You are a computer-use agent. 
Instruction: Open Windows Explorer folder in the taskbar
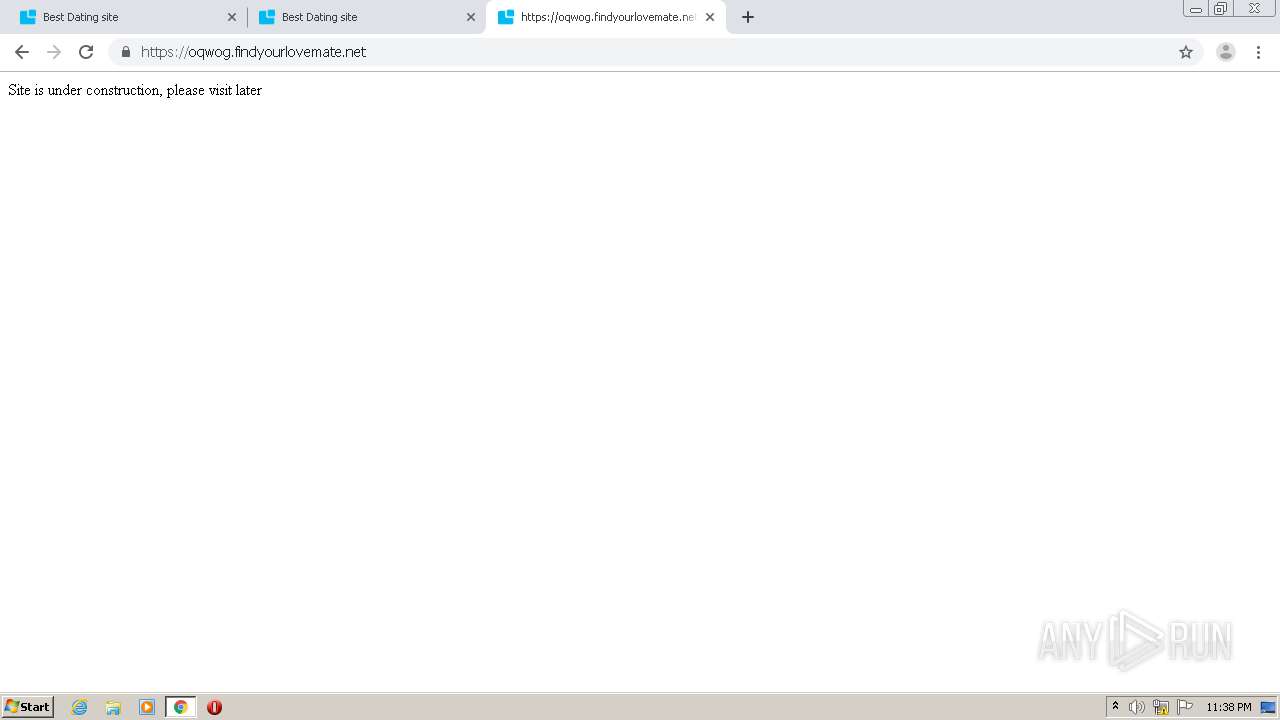tap(113, 707)
